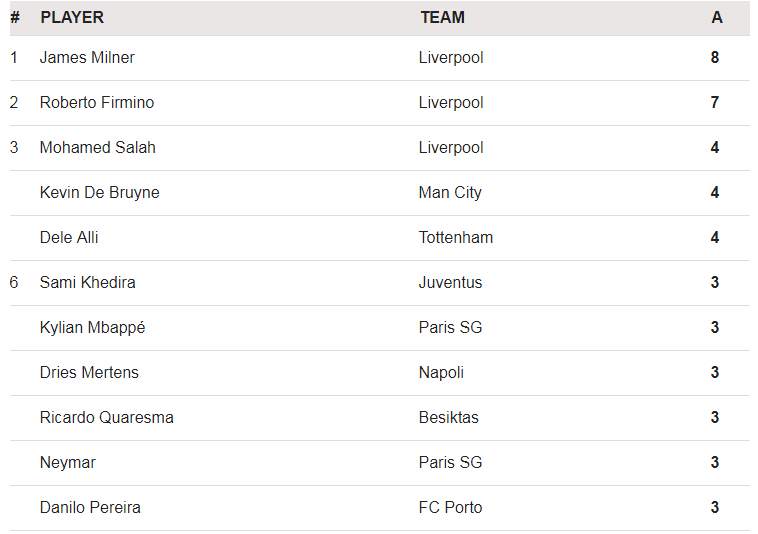
Task: Choose Kylian Mbappé from the list
Action: 92,328
